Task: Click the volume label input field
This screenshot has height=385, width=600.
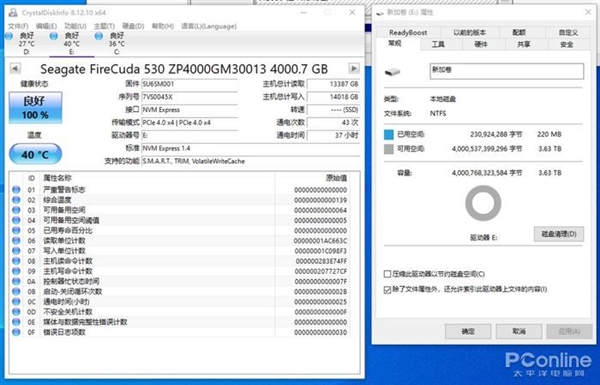Action: click(x=507, y=71)
